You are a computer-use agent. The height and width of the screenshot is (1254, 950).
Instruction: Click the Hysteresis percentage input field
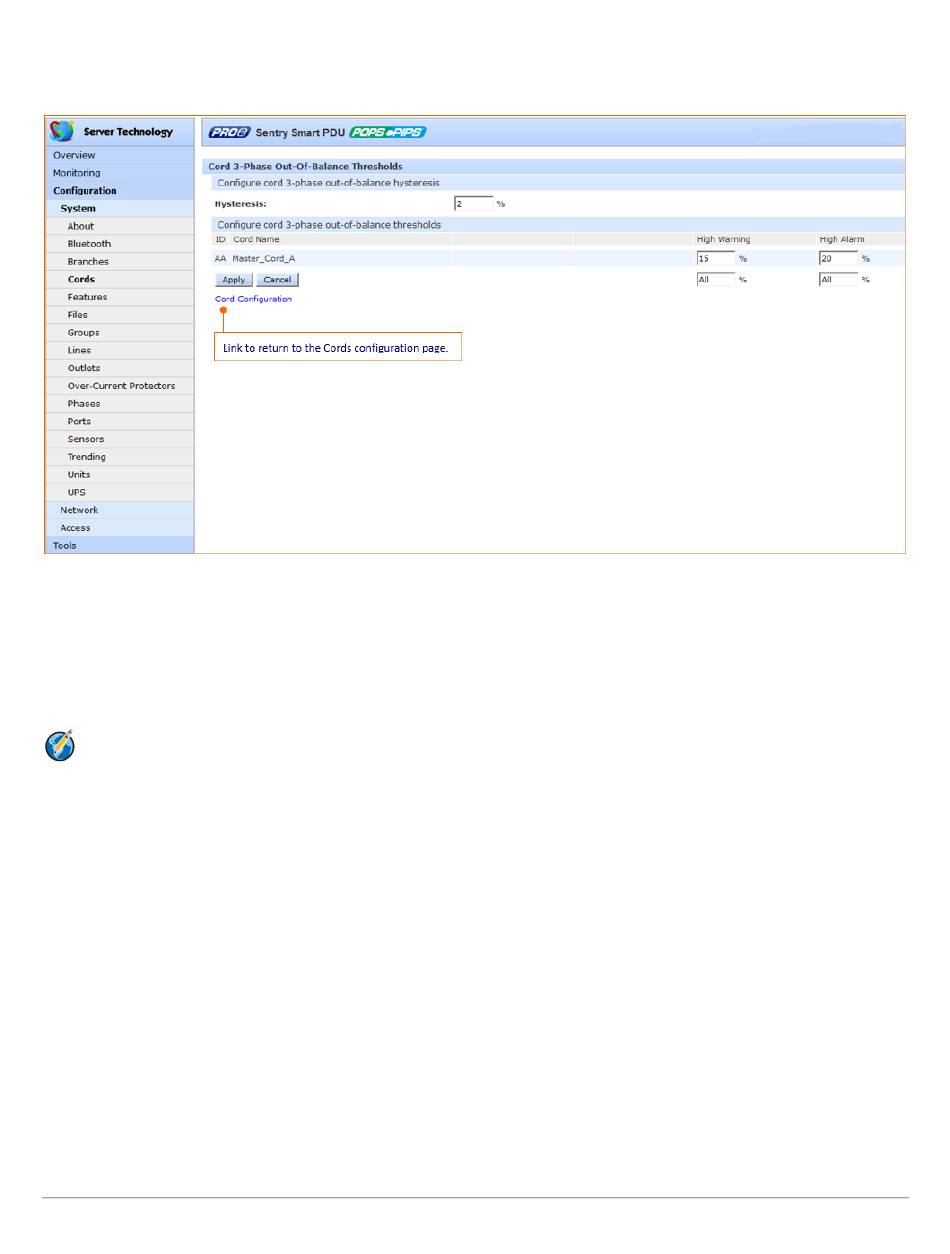click(x=473, y=204)
